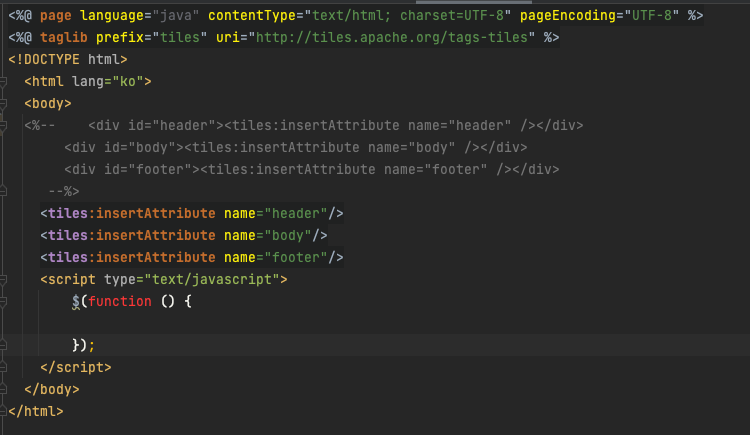Screen dimensions: 750x435
Task: Fold at the closing </script> gutter marker
Action: (x=3, y=368)
